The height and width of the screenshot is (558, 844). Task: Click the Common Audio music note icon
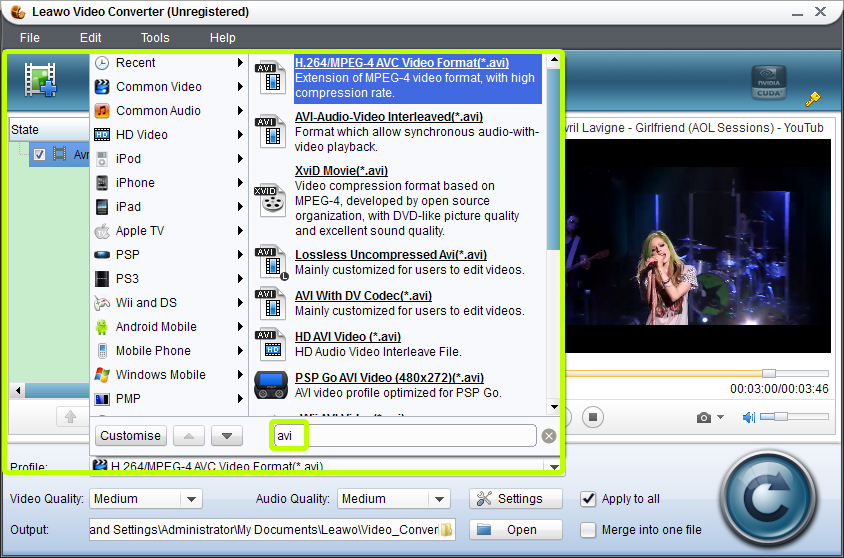click(102, 111)
